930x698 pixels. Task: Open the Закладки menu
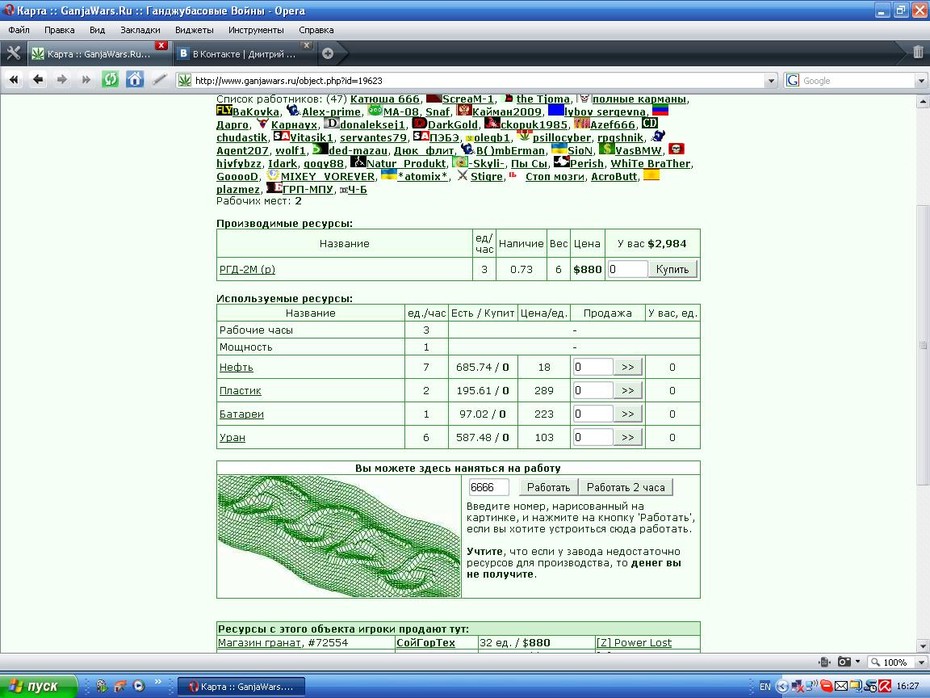pos(140,30)
